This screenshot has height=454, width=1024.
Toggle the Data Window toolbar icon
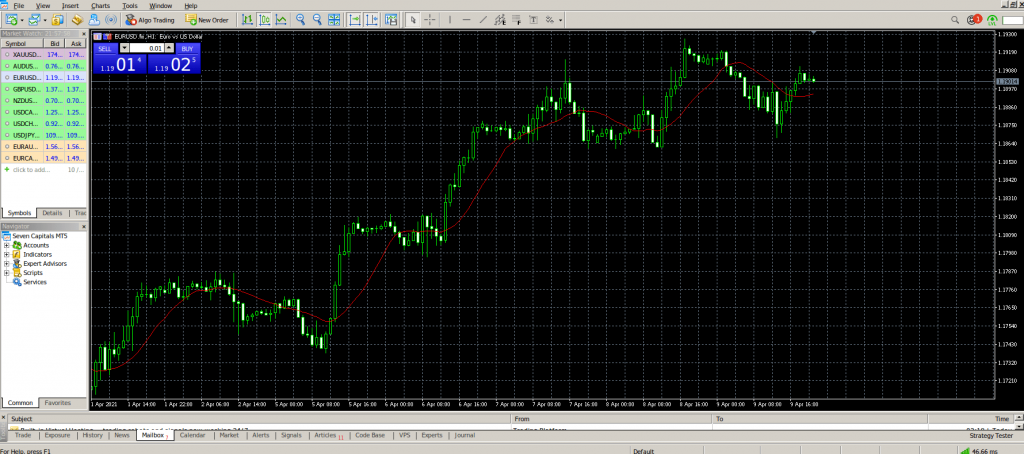pyautogui.click(x=78, y=20)
